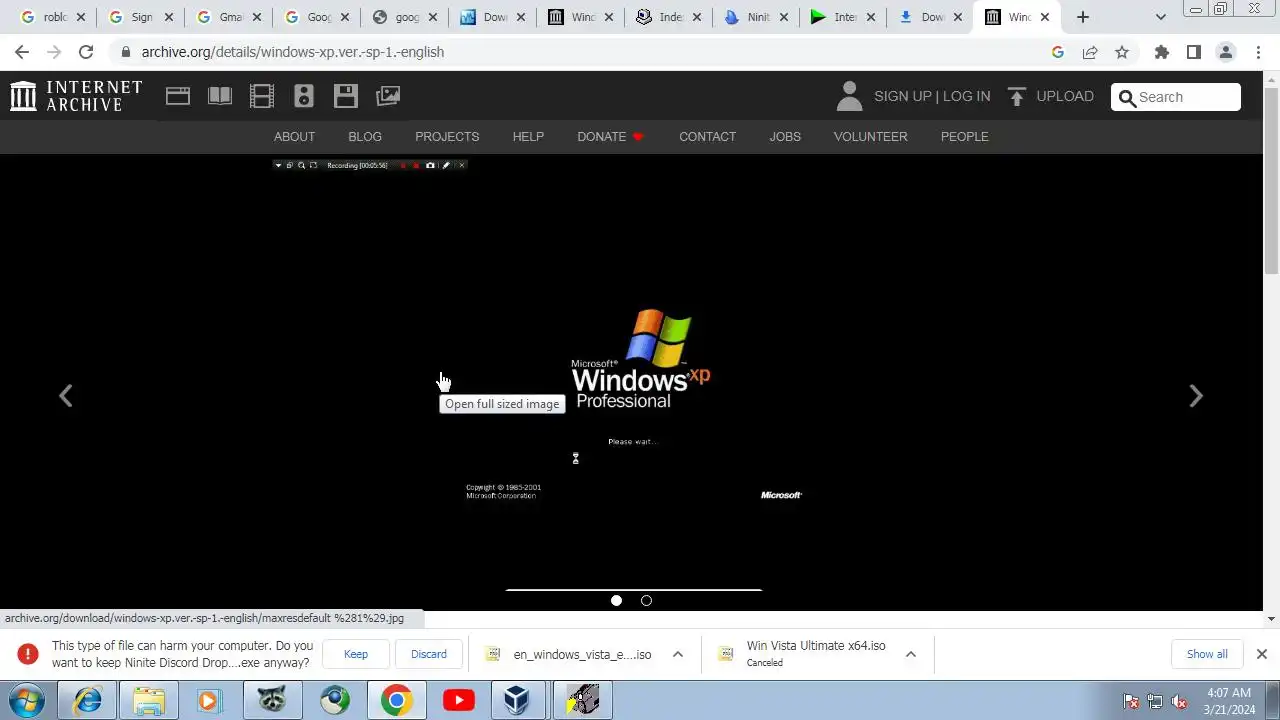
Task: Close the downloads bar
Action: point(1261,654)
